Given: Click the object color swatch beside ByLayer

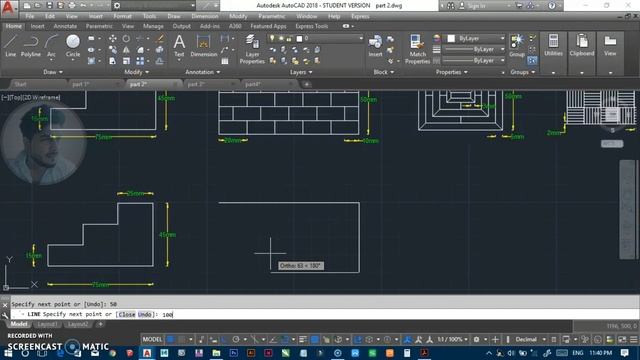Looking at the screenshot, I should [451, 38].
